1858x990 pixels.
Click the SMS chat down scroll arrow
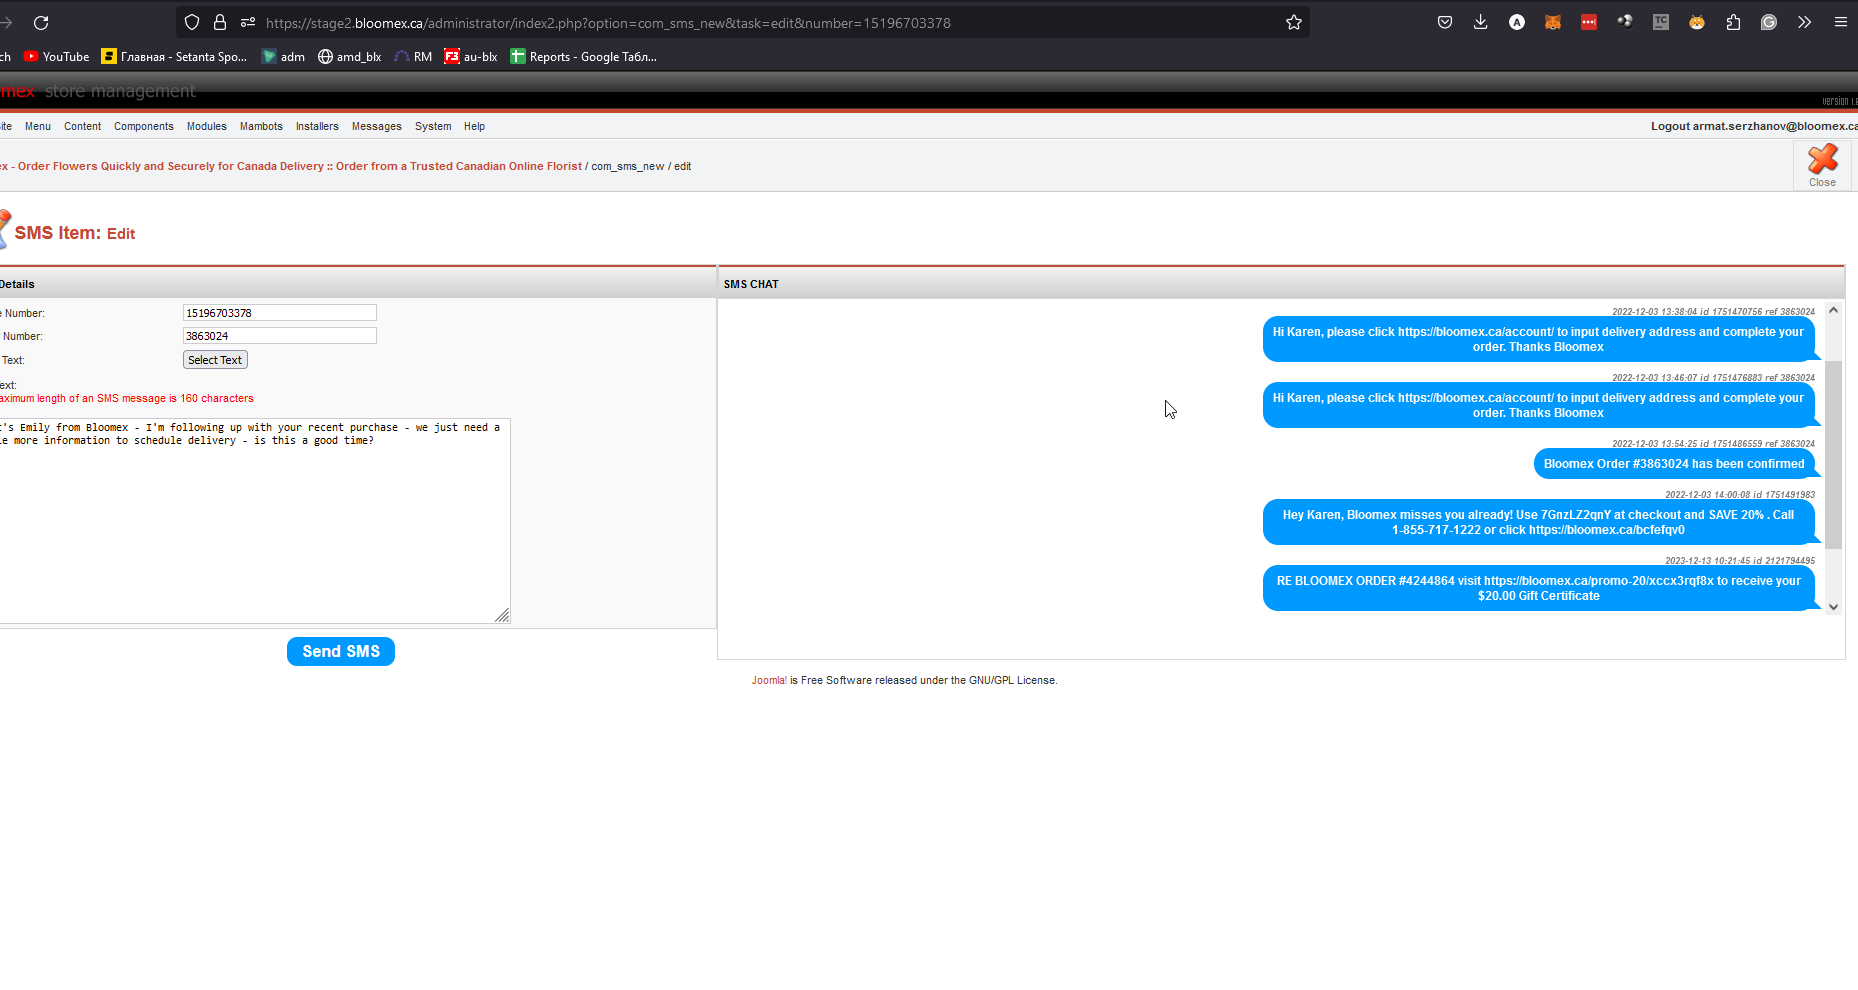1833,606
